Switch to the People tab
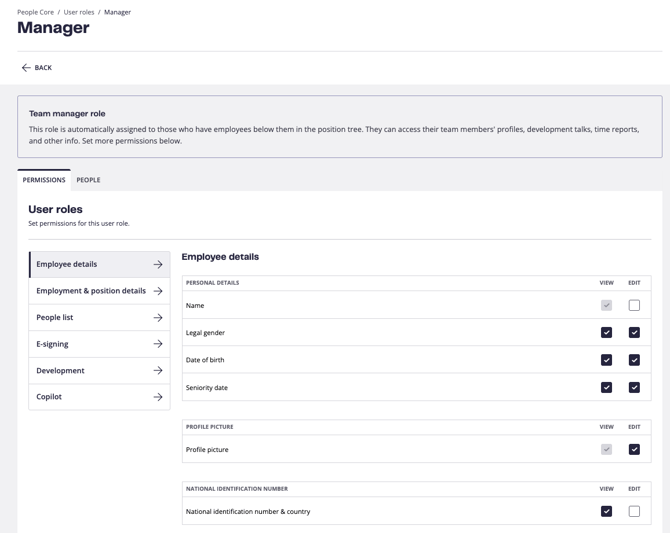This screenshot has height=533, width=670. coord(88,180)
